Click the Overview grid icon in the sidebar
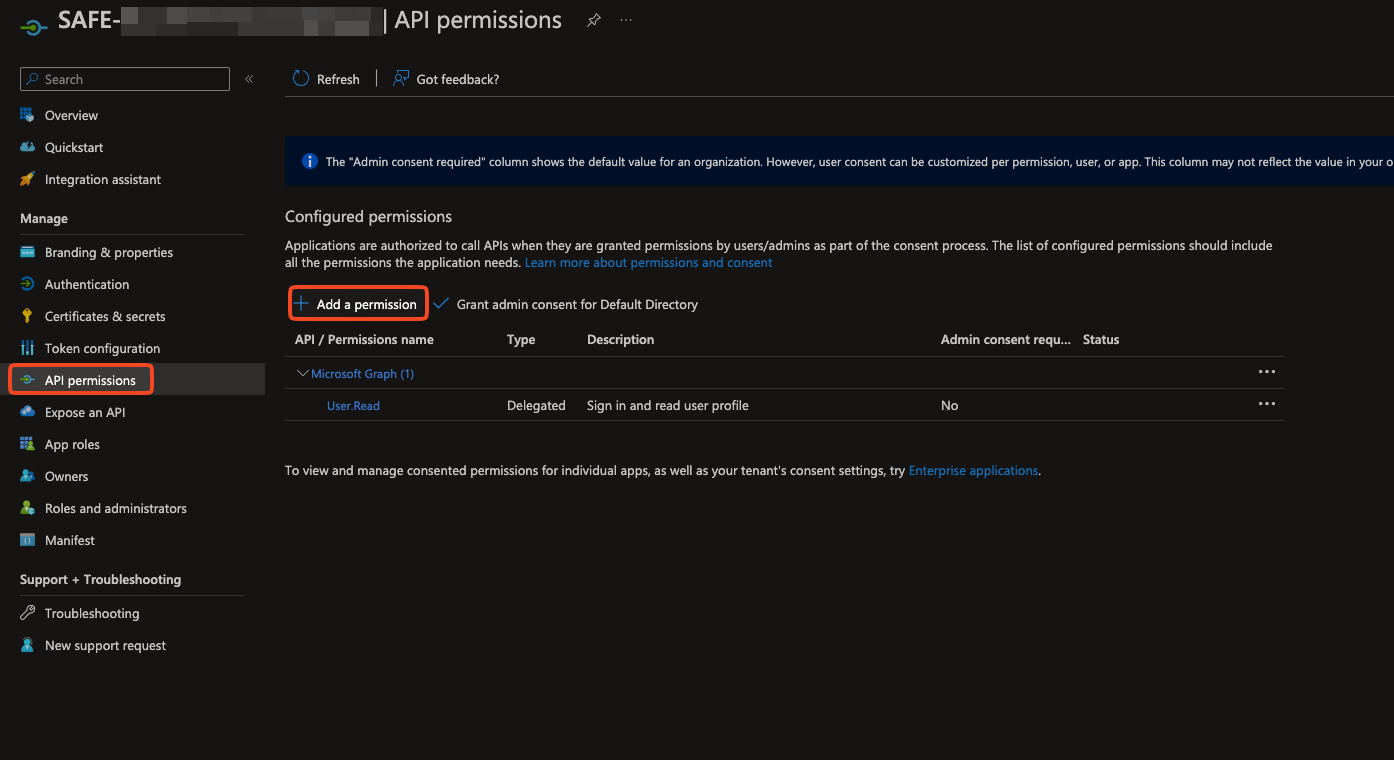Image resolution: width=1394 pixels, height=760 pixels. [27, 115]
